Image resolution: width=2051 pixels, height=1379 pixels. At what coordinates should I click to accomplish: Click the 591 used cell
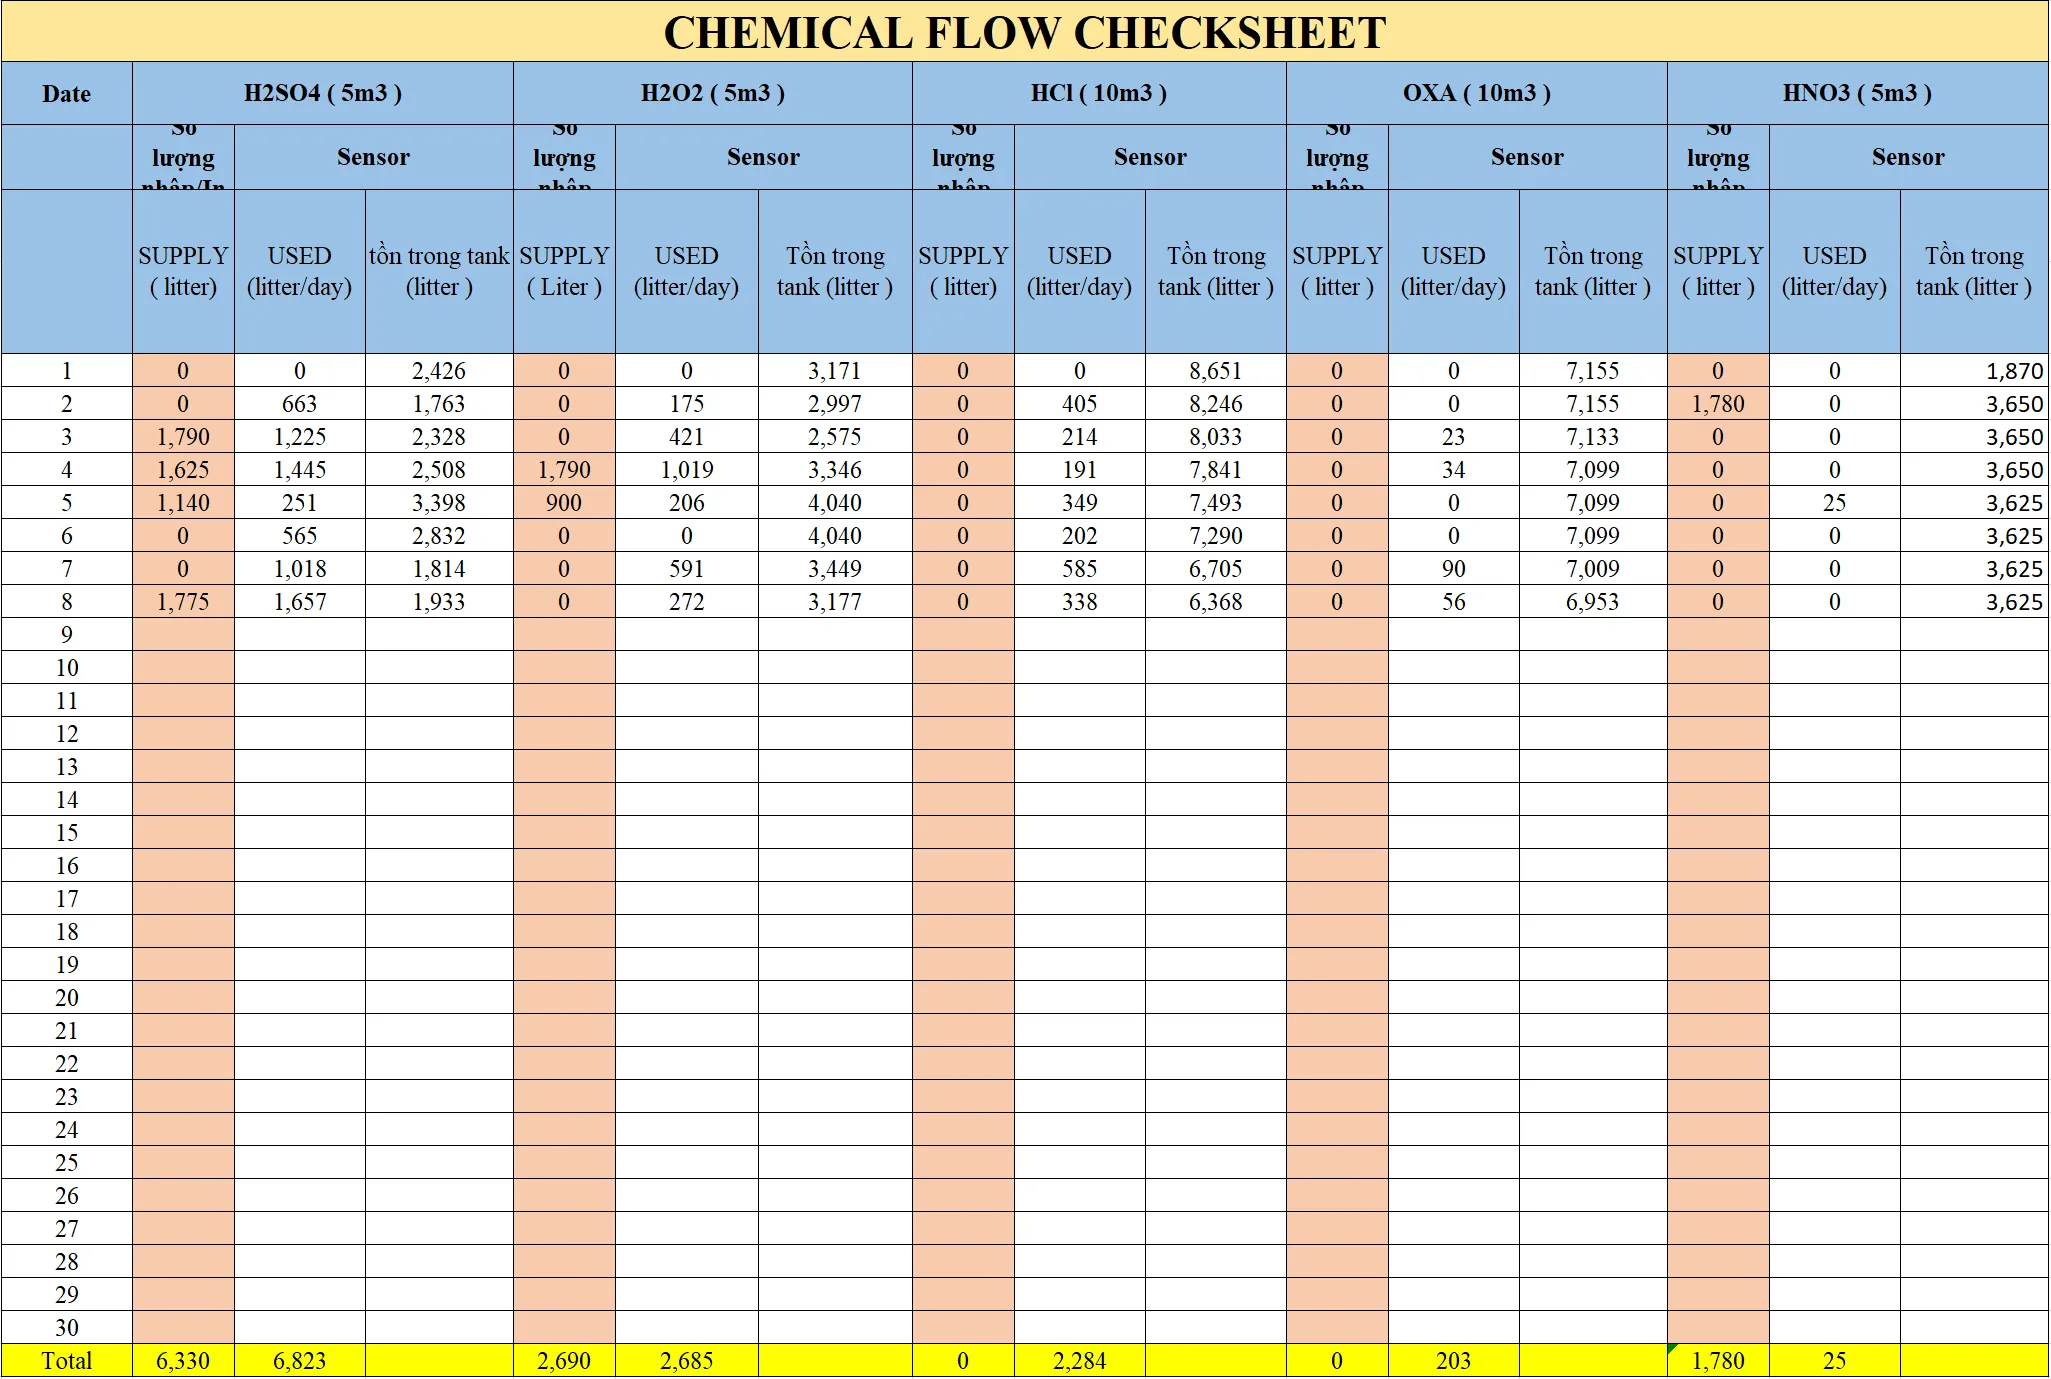coord(687,569)
